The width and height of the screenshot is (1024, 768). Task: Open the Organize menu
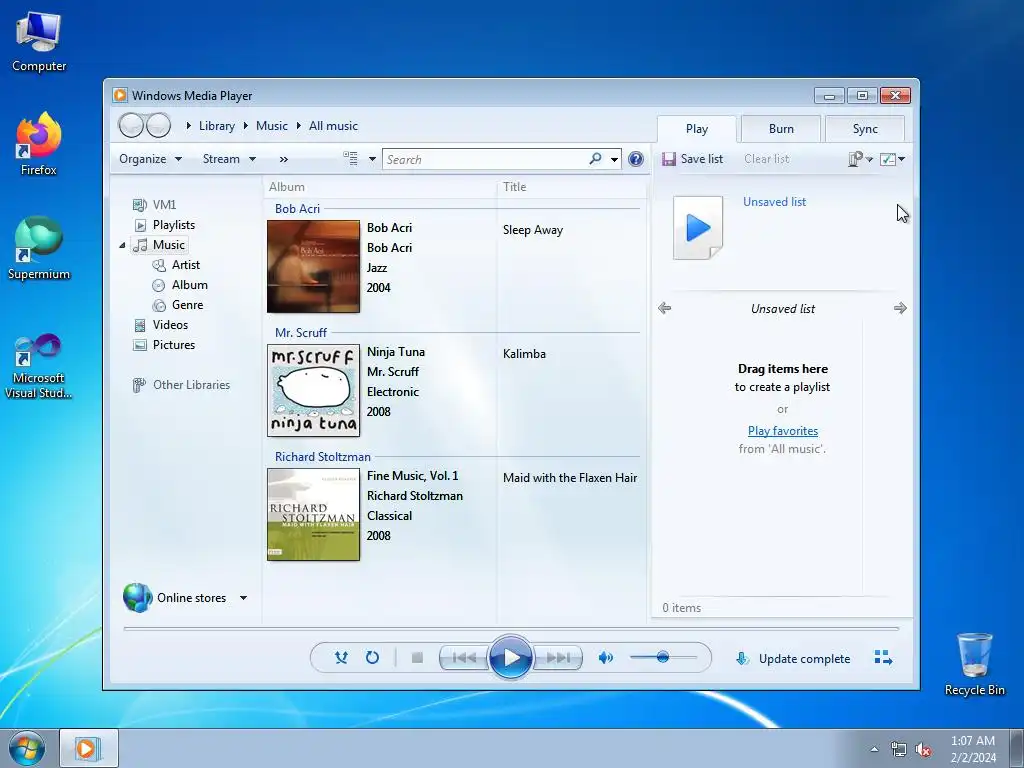(150, 159)
